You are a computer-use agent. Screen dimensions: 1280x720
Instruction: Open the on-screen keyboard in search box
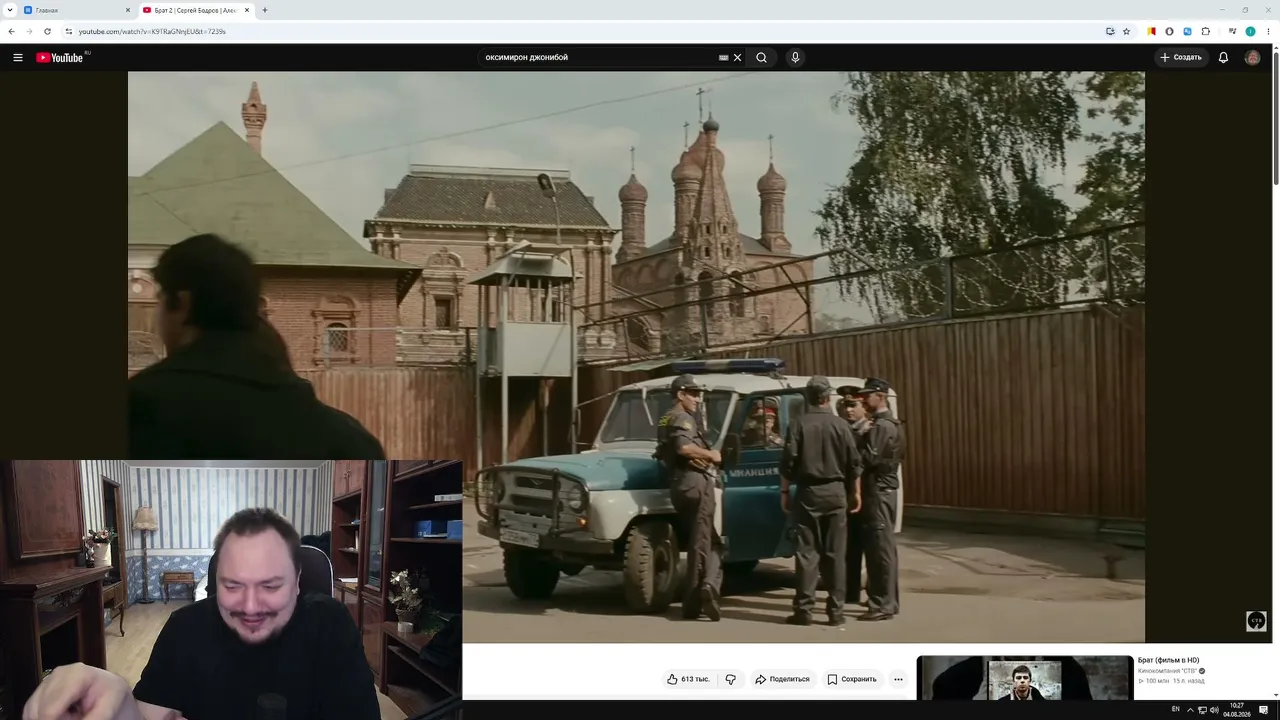[x=723, y=57]
